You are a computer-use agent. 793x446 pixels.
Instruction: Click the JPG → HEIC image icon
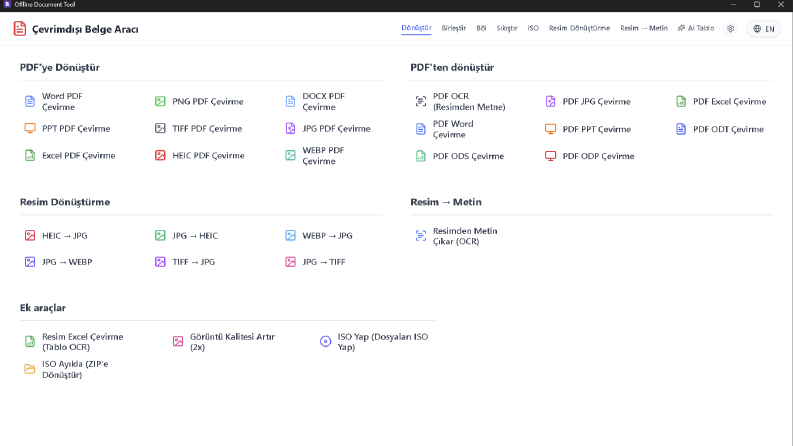[x=160, y=235]
